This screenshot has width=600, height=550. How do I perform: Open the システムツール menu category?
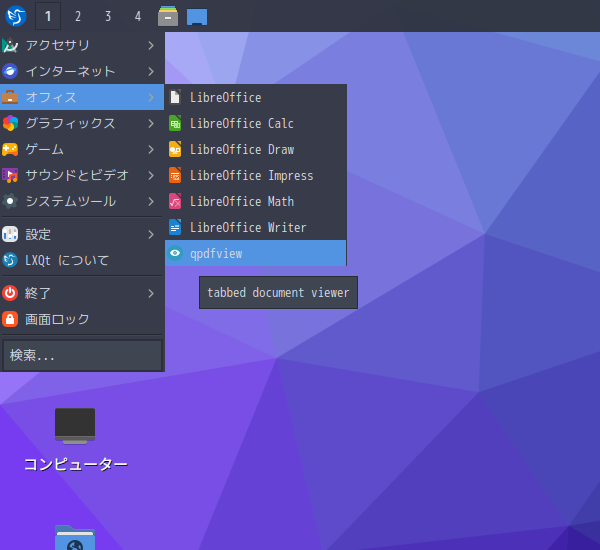point(82,201)
